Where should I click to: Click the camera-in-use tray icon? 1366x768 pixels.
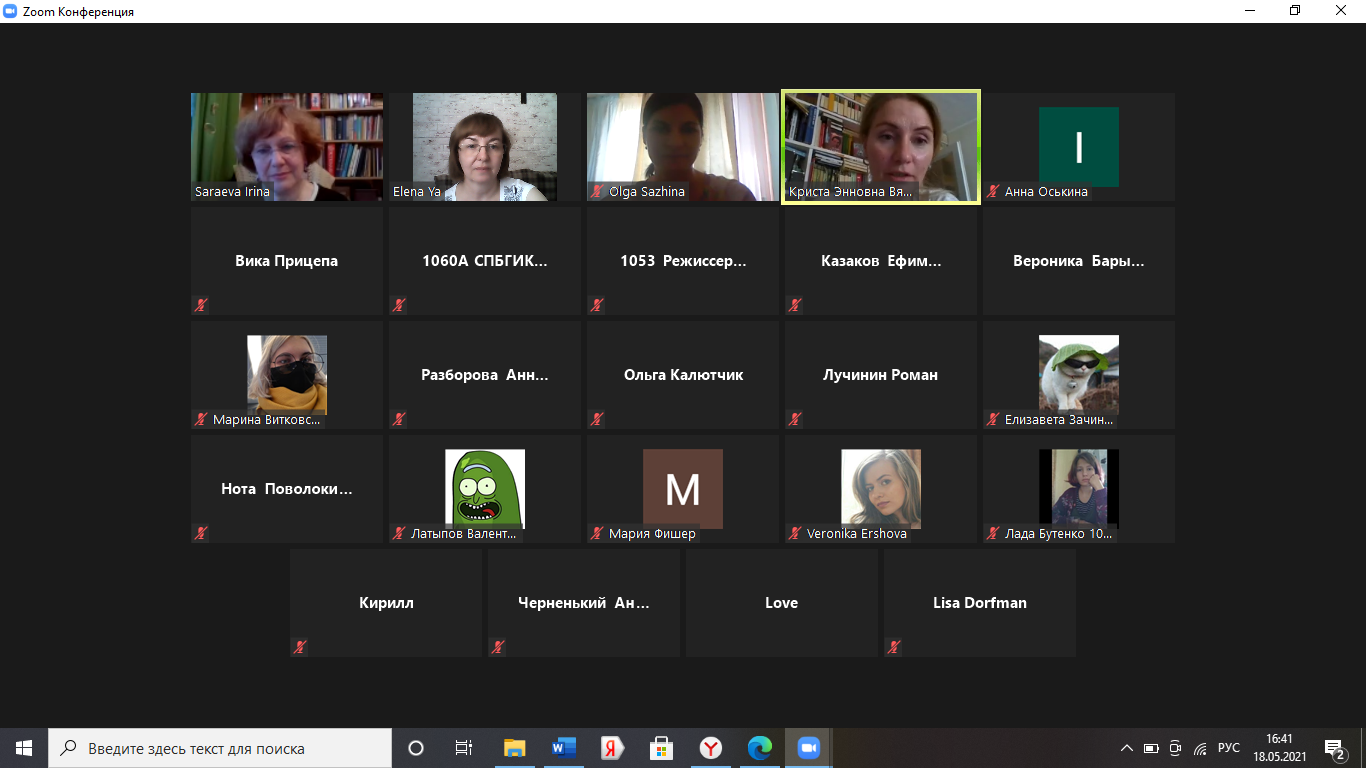tap(1175, 748)
